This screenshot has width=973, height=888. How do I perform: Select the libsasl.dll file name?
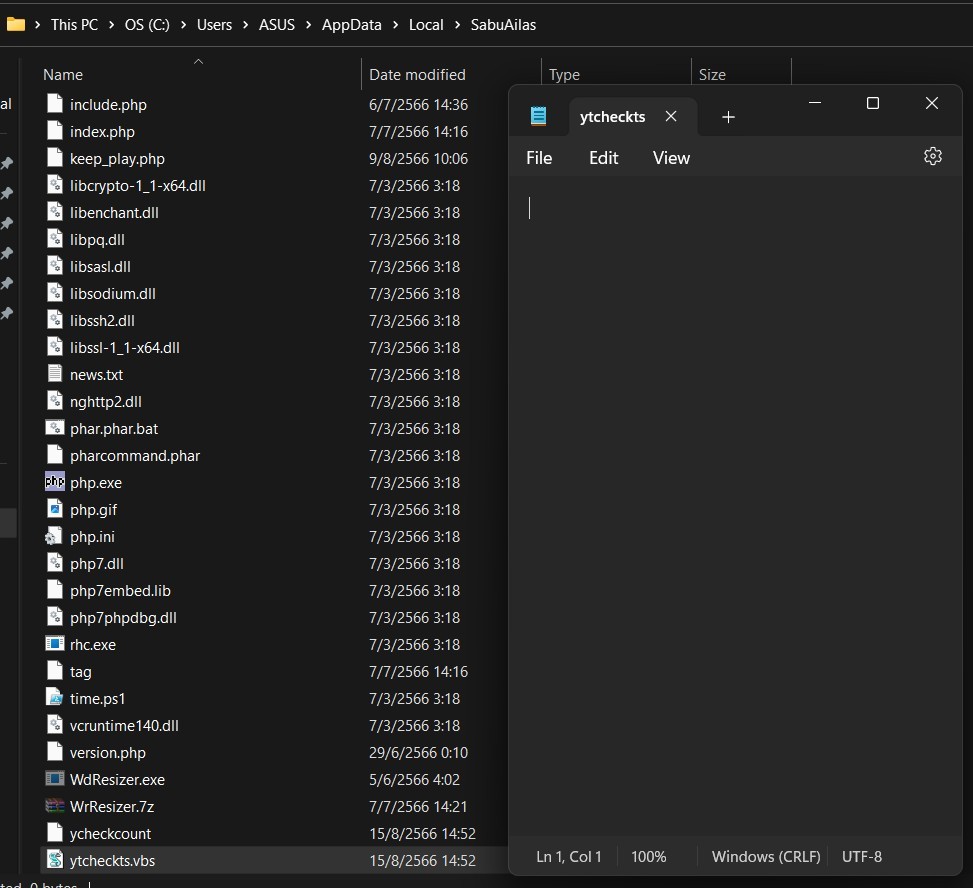pos(100,266)
